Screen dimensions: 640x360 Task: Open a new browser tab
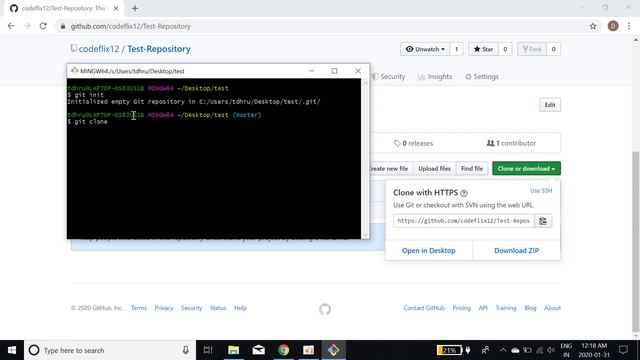(x=135, y=8)
